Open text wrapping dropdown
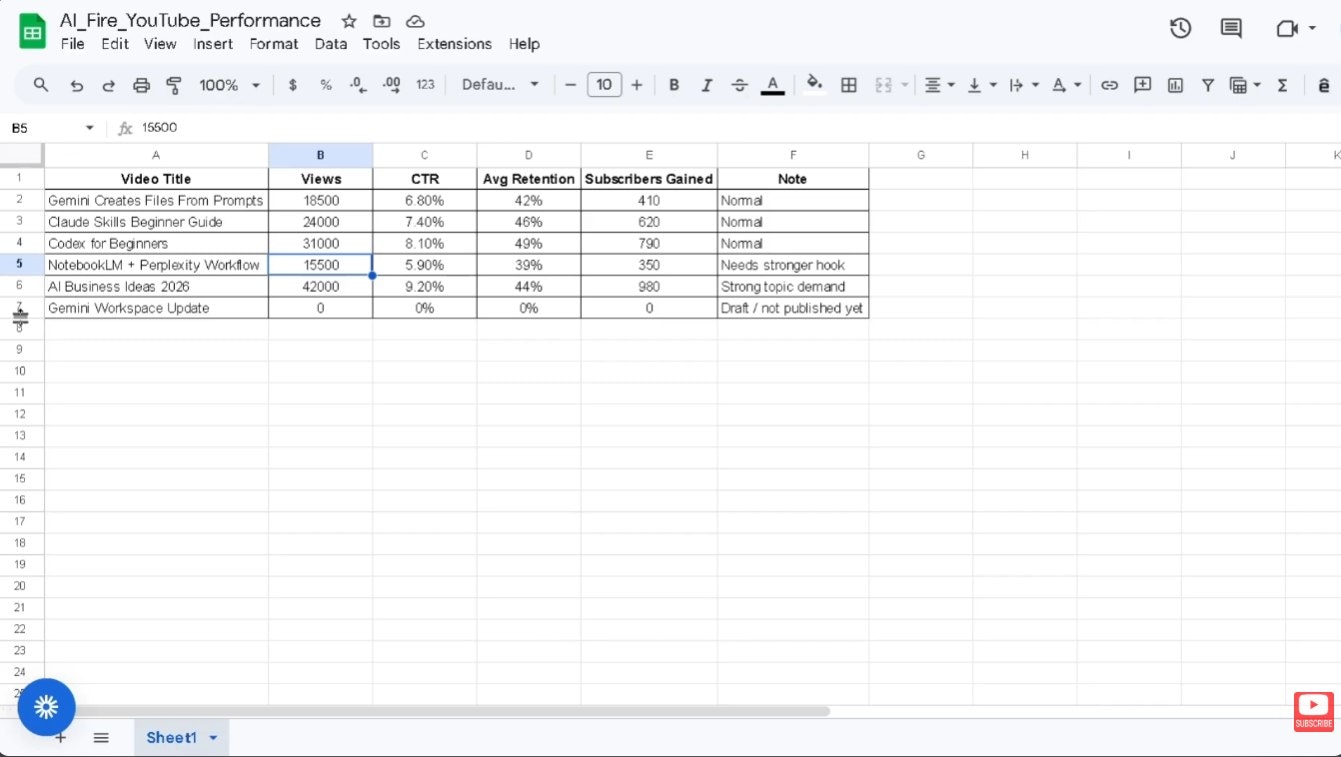This screenshot has width=1341, height=757. tap(1024, 85)
